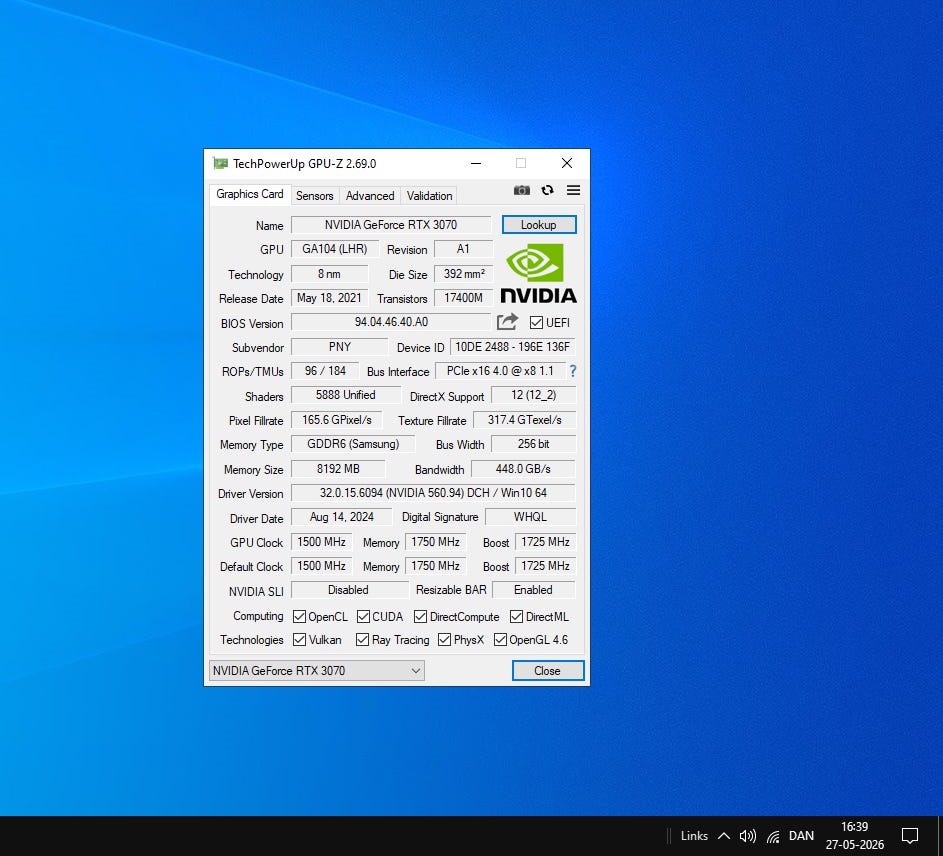Viewport: 943px width, 856px height.
Task: Click the BIOS export share icon
Action: point(507,322)
